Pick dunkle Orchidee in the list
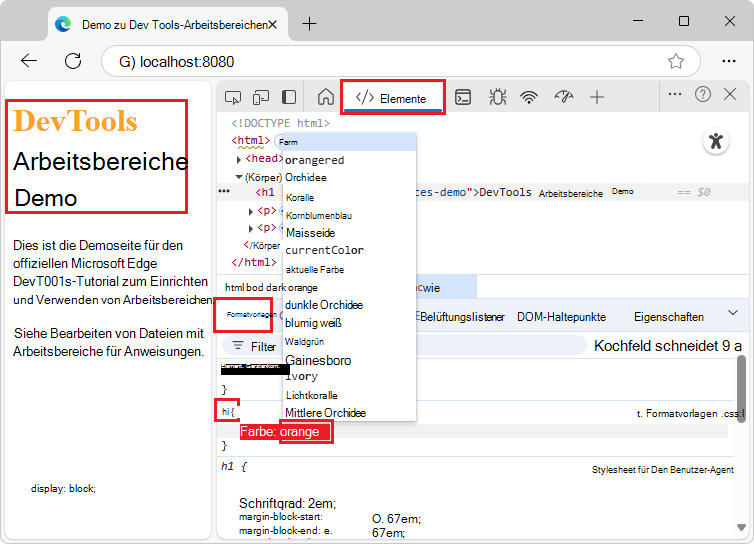 pyautogui.click(x=349, y=305)
